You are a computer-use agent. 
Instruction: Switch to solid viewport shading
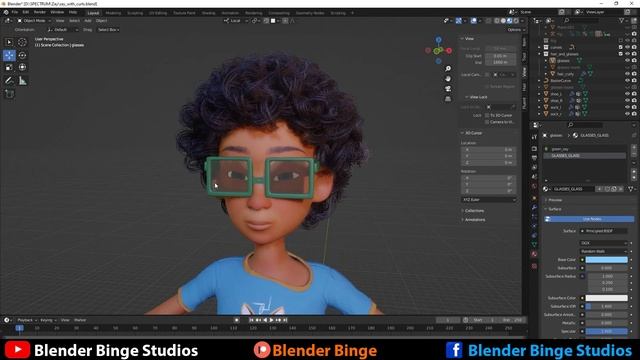503,21
